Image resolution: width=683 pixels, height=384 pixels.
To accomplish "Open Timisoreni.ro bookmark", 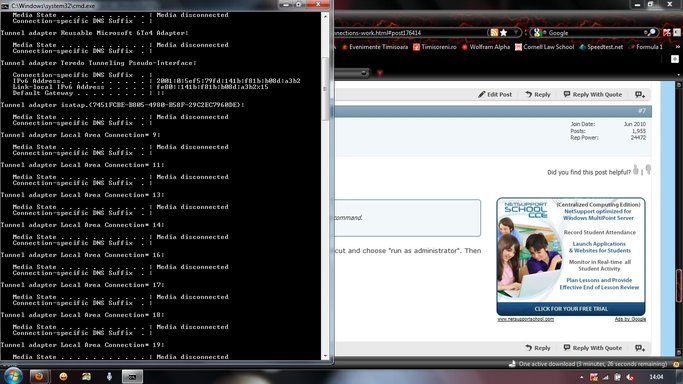I will [434, 47].
